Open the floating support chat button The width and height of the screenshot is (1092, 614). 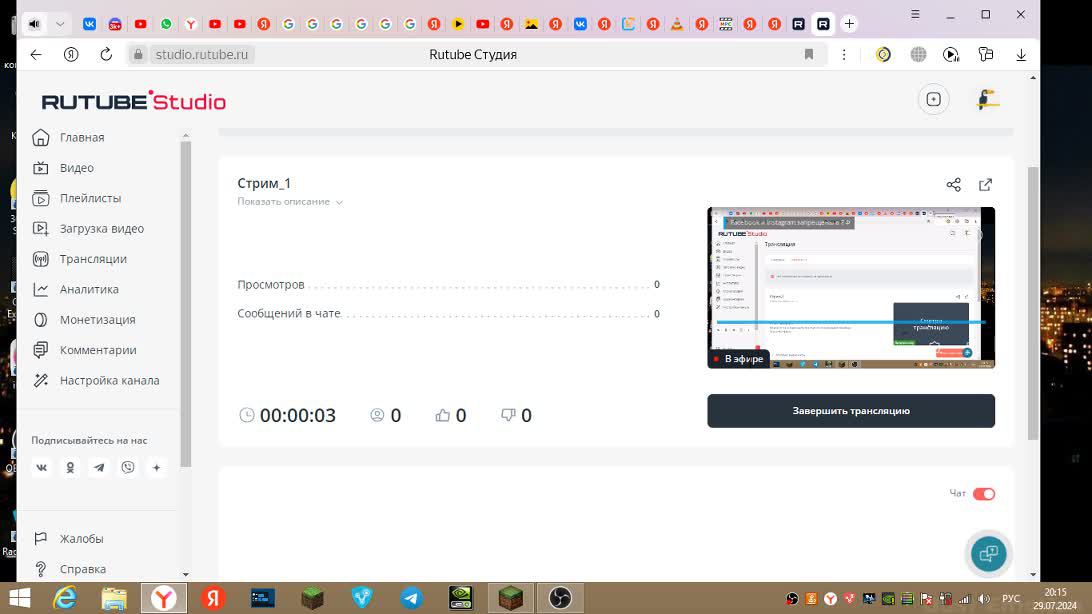click(x=988, y=553)
